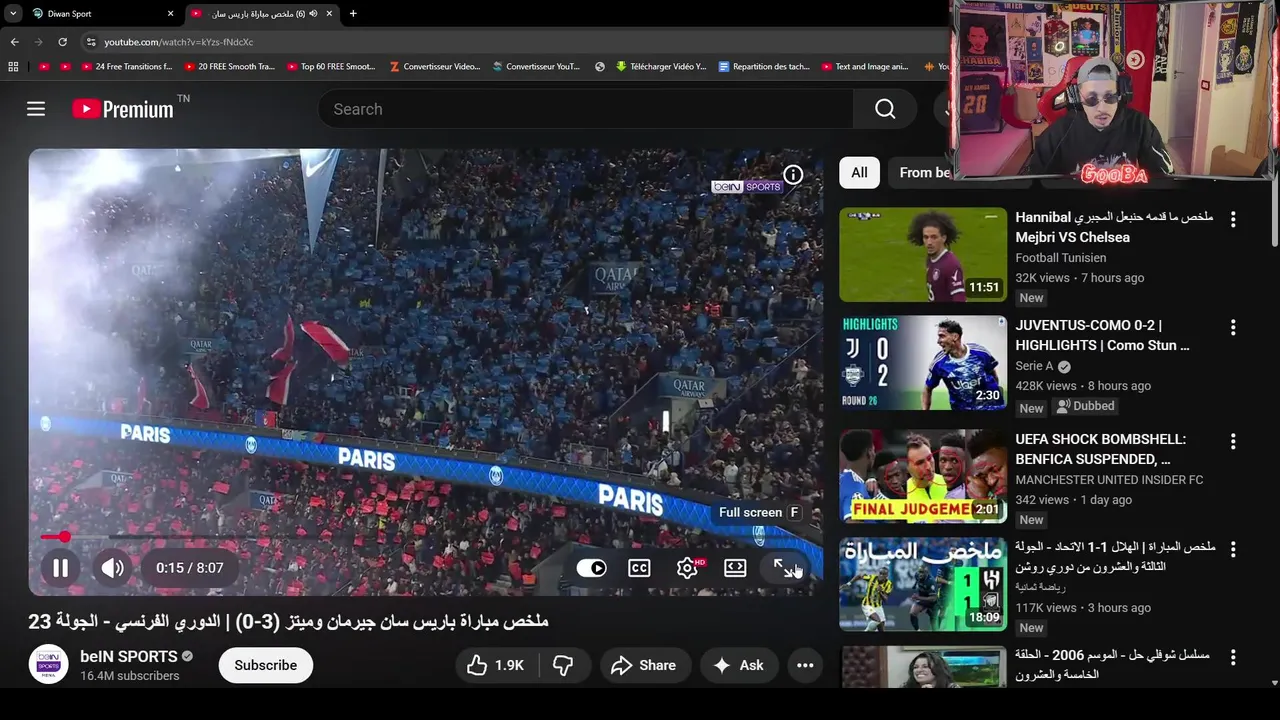The height and width of the screenshot is (720, 1280).
Task: Open 'Repartition des tach...' bookmark
Action: [x=764, y=67]
